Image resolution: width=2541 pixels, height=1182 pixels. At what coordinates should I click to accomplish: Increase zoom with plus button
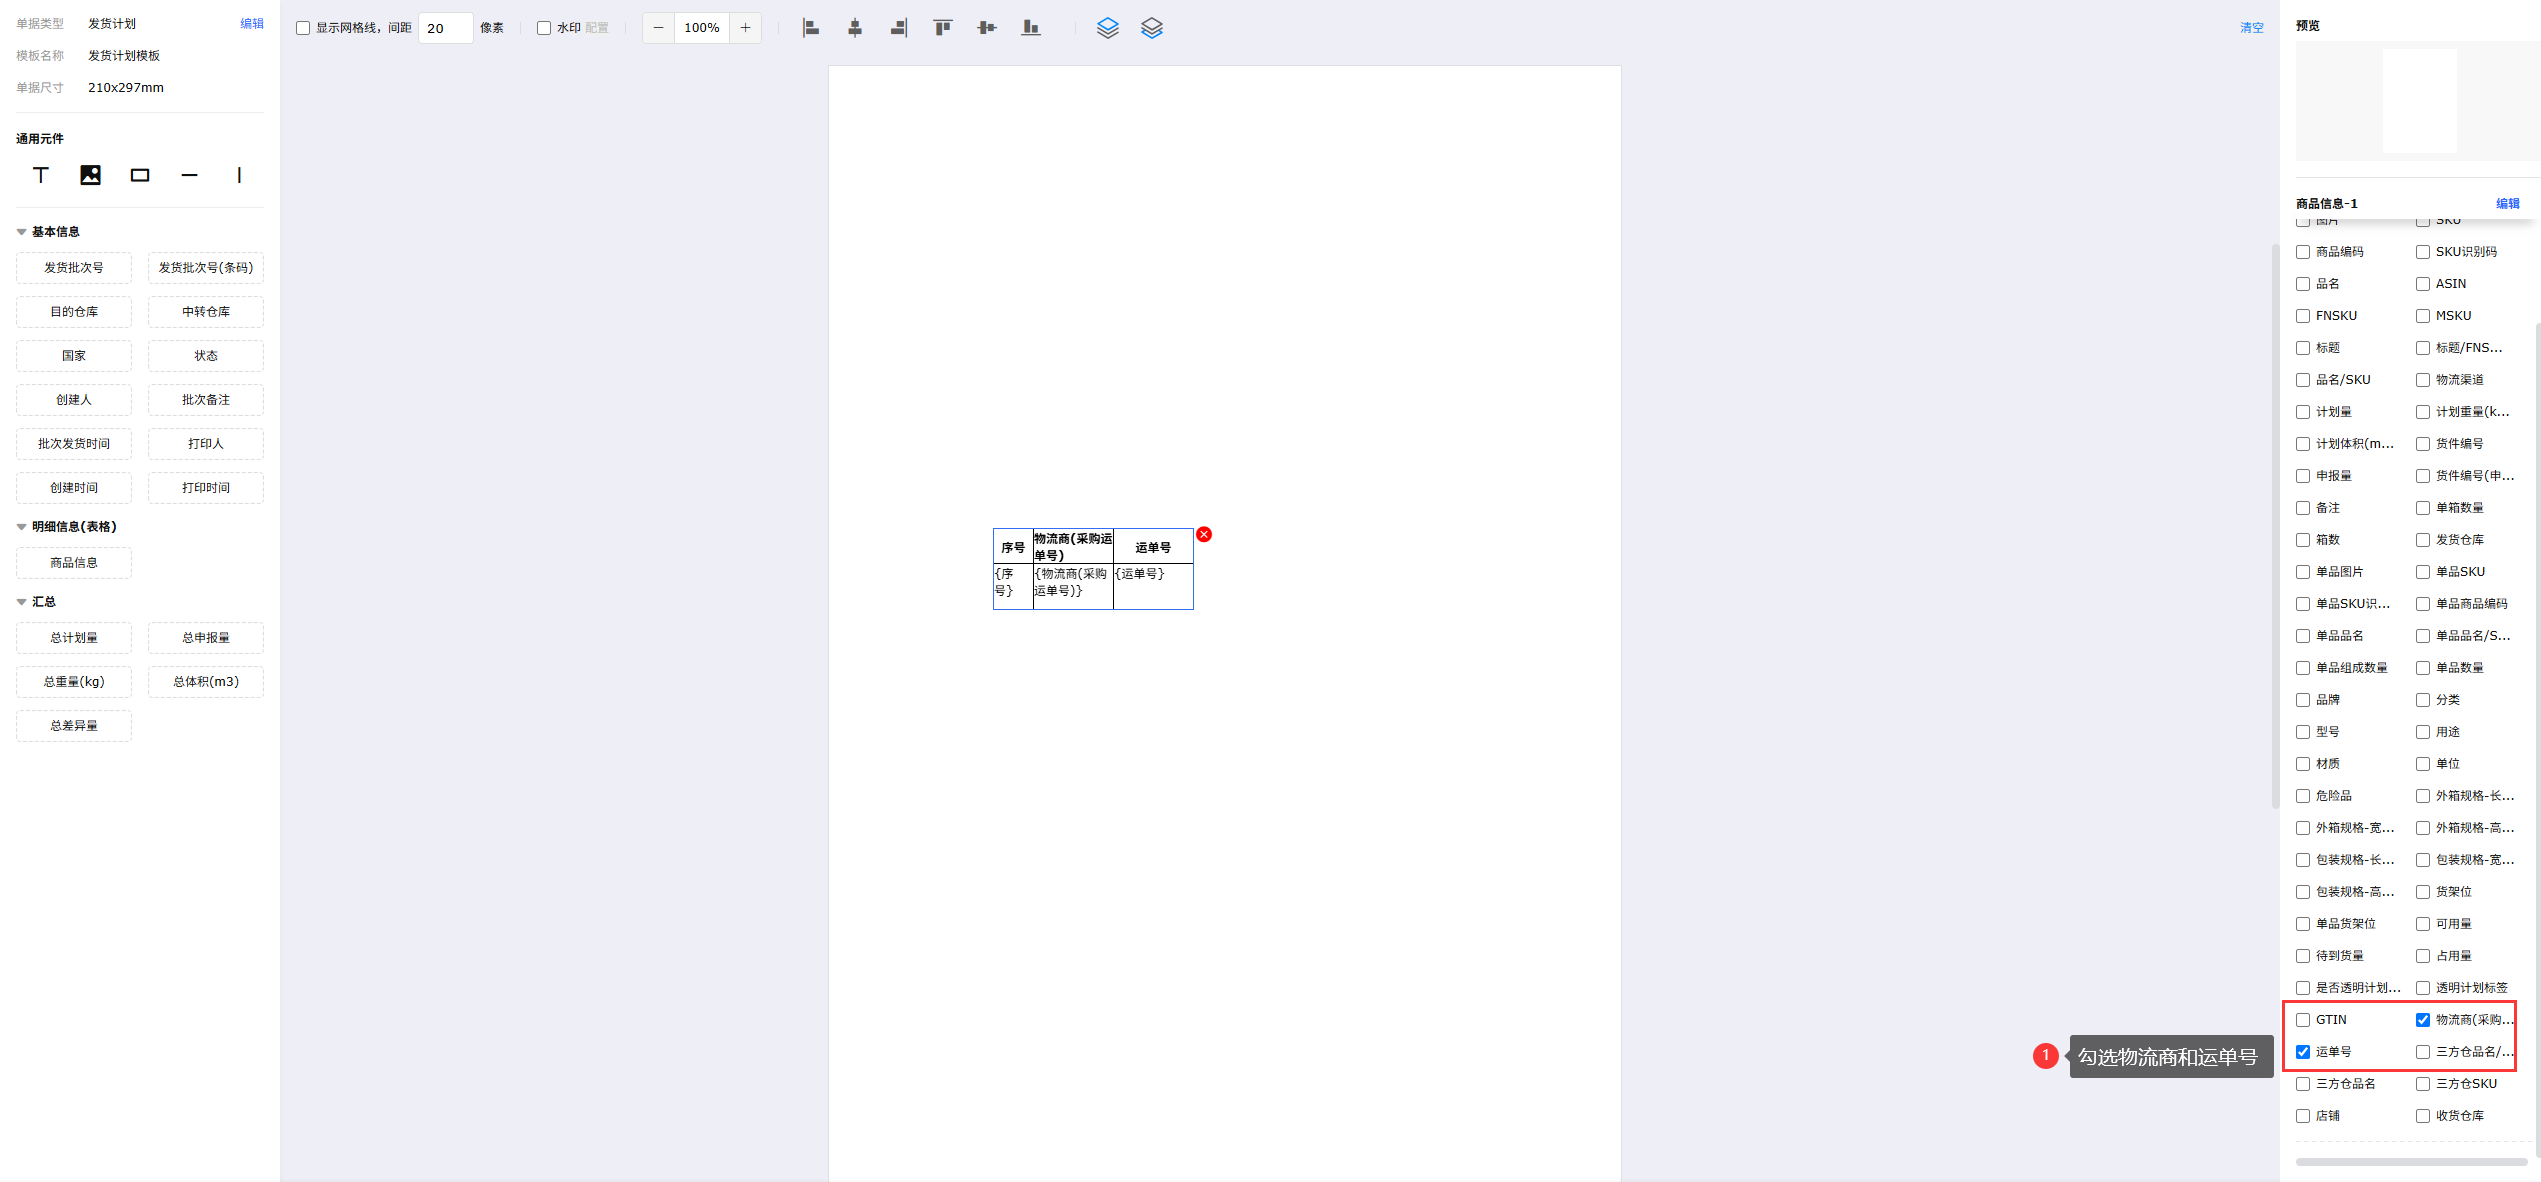click(x=745, y=28)
